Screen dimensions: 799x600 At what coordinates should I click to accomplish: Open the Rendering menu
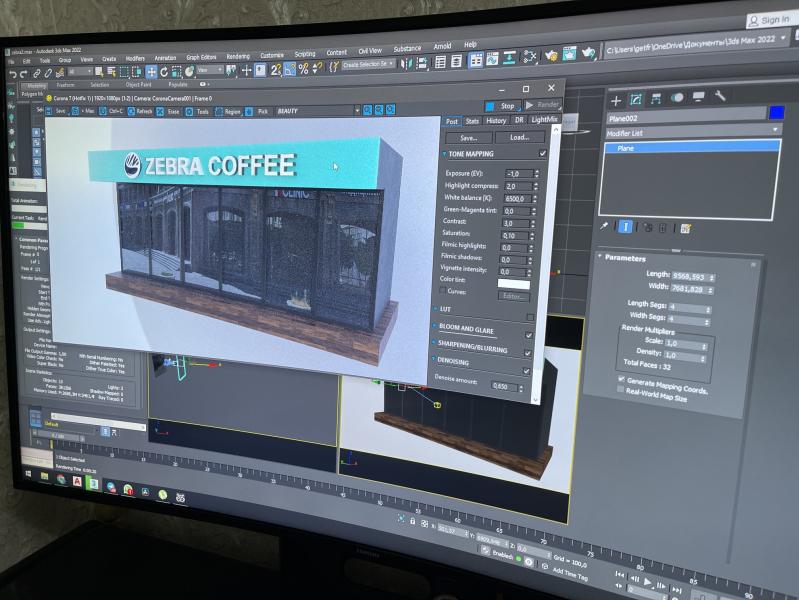tap(238, 57)
